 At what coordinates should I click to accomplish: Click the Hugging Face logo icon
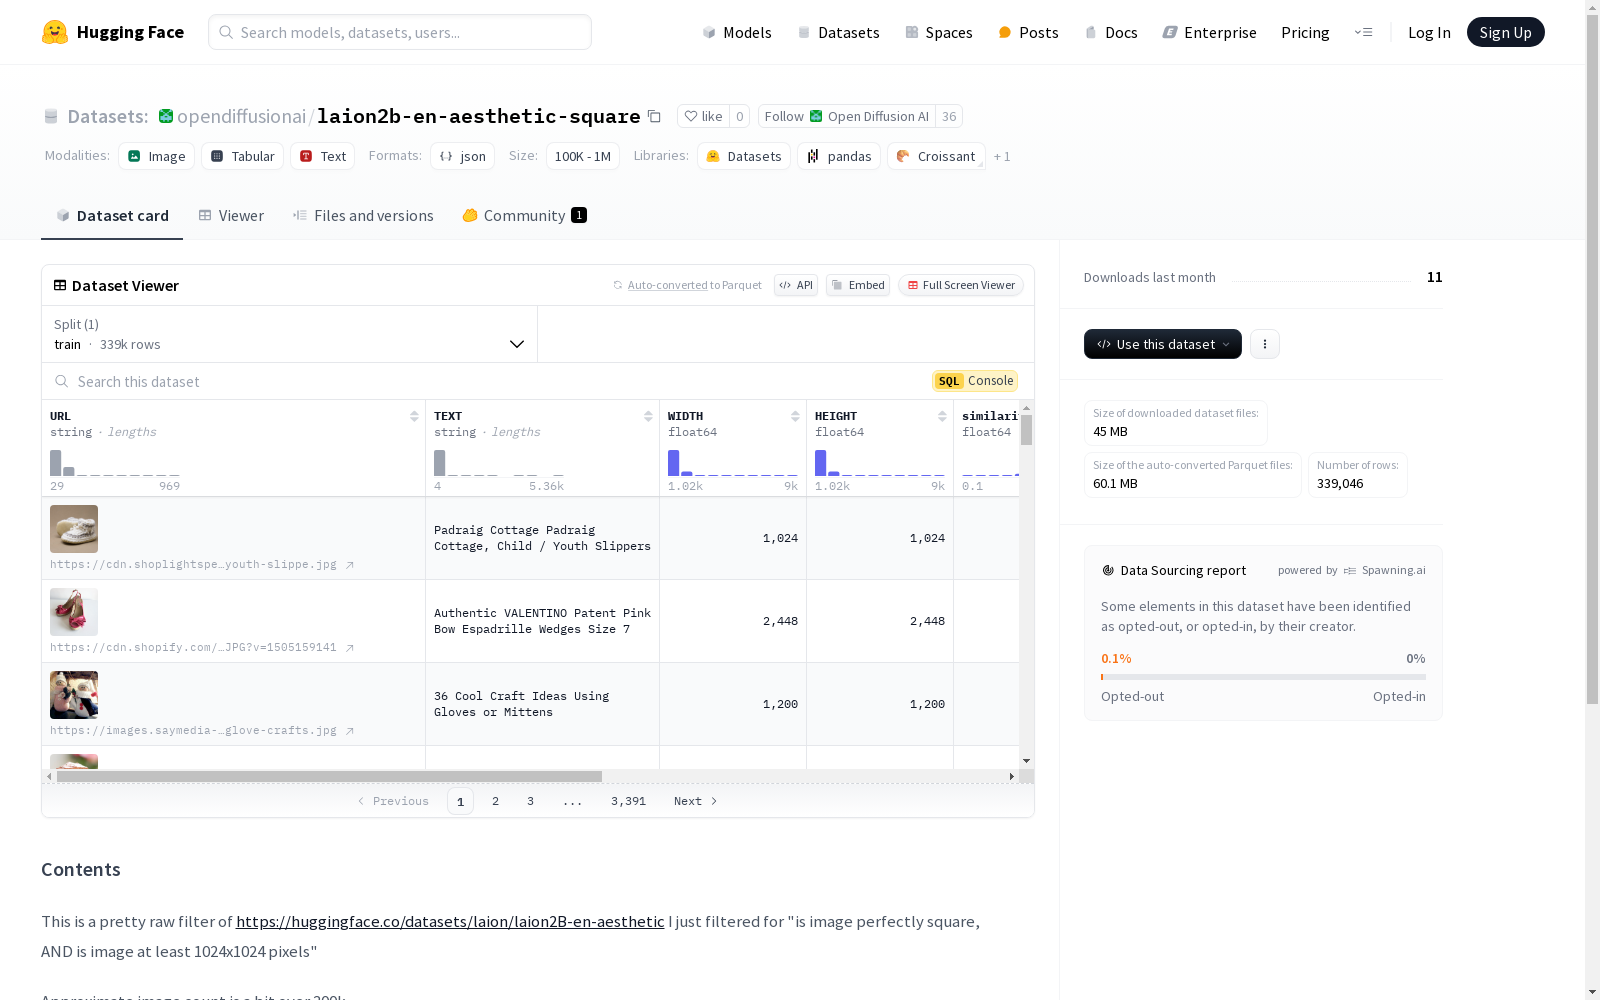click(55, 32)
